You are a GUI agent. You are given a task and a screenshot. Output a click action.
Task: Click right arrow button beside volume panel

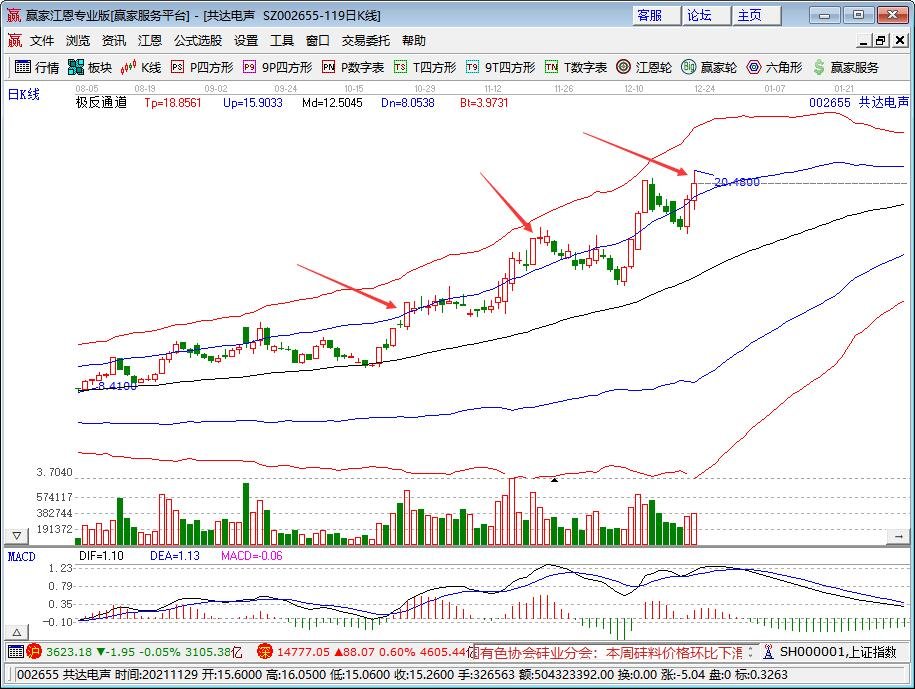pos(899,536)
